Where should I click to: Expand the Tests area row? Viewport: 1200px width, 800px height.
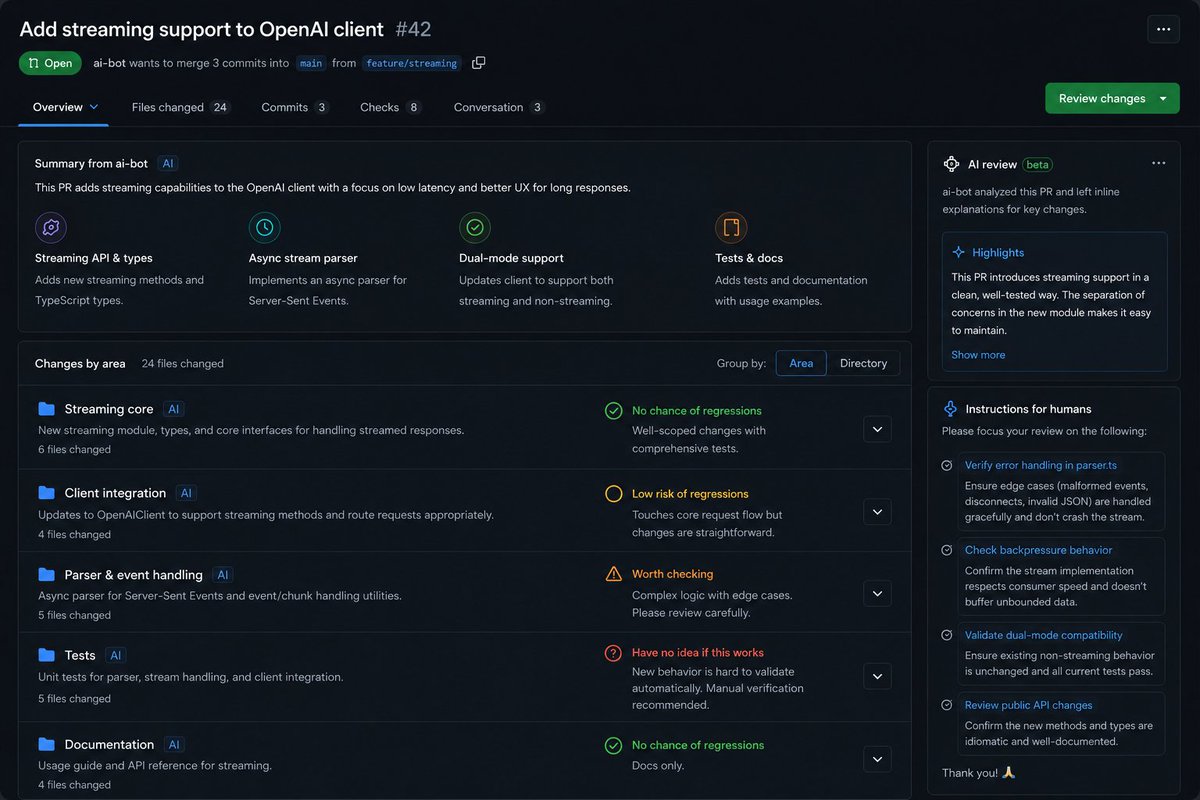pos(877,676)
